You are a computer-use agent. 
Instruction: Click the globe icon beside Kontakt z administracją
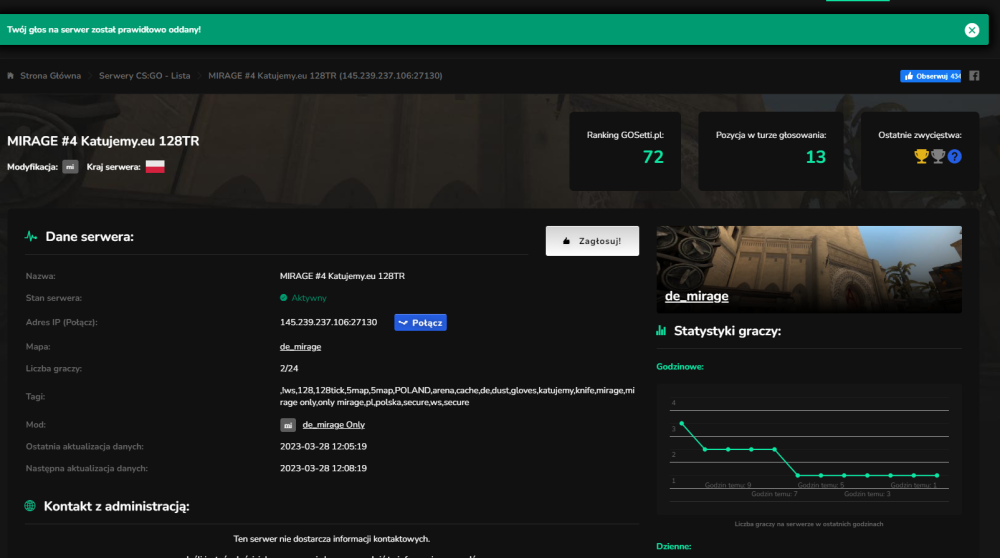30,506
